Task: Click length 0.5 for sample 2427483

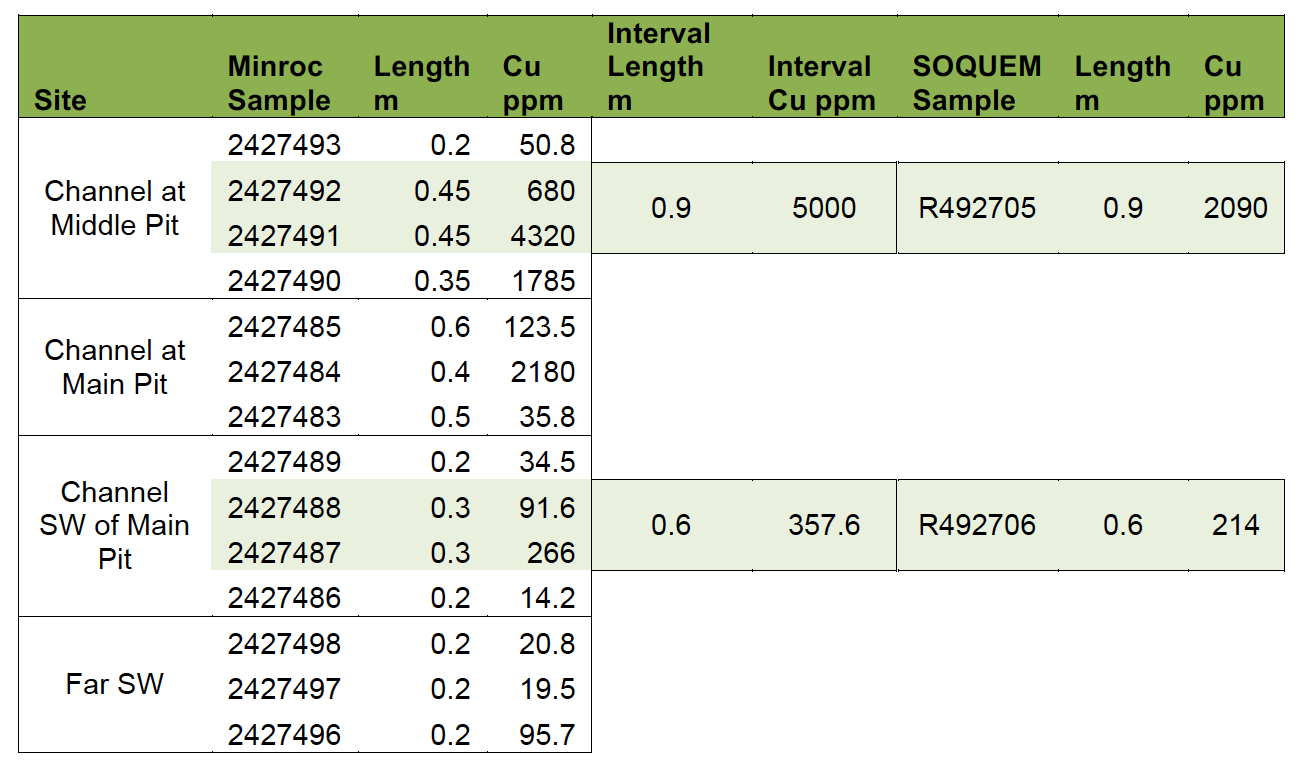Action: click(x=450, y=417)
